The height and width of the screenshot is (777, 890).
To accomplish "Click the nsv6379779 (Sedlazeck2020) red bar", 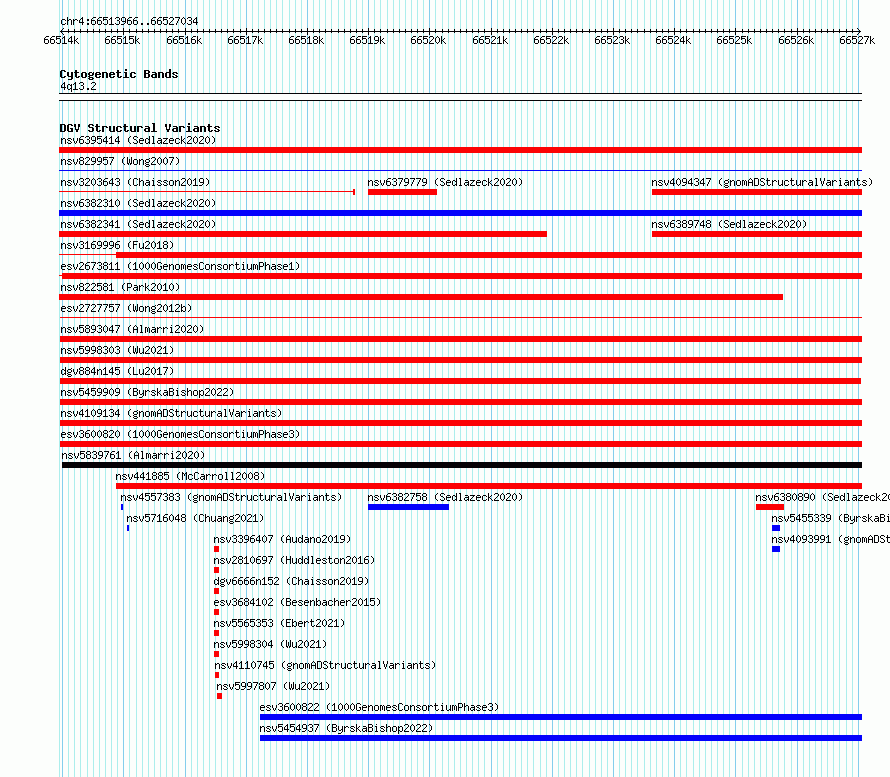I will coord(402,192).
